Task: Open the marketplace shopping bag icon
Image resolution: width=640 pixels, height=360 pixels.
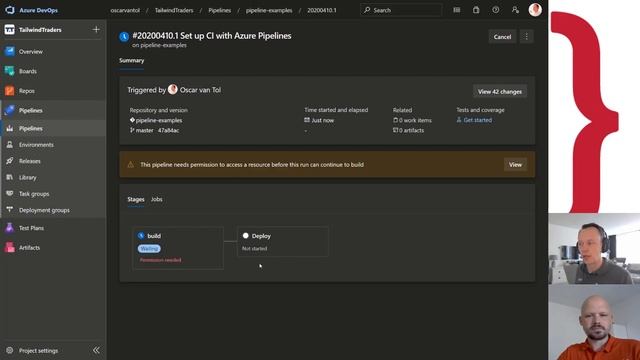Action: pyautogui.click(x=476, y=10)
